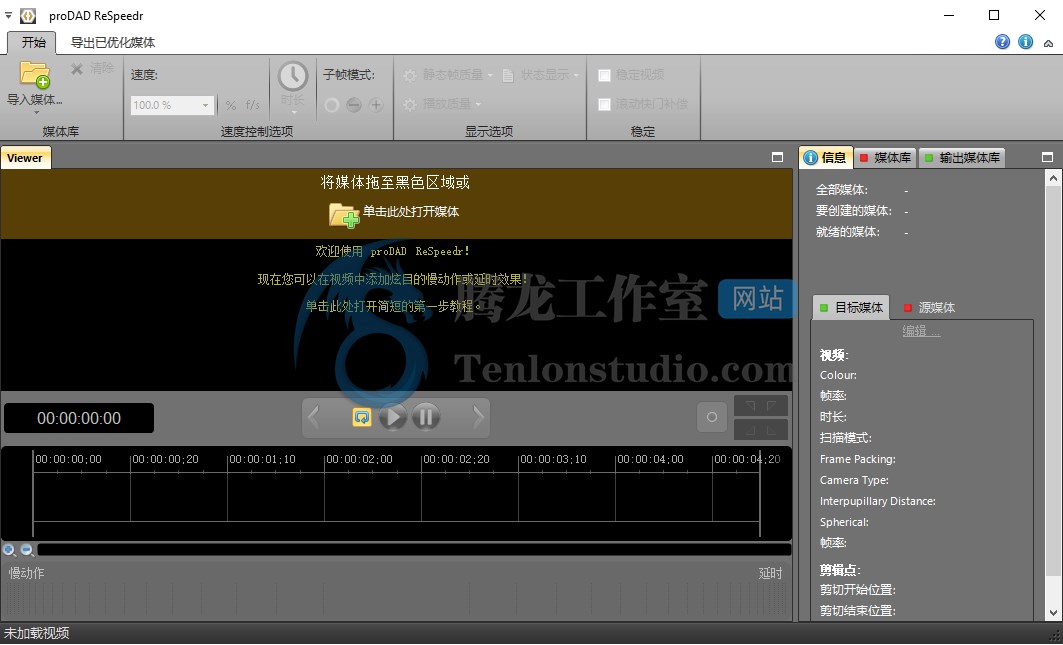Image resolution: width=1063 pixels, height=645 pixels.
Task: Click the timeline at 00:00:02;00
Action: [x=359, y=459]
